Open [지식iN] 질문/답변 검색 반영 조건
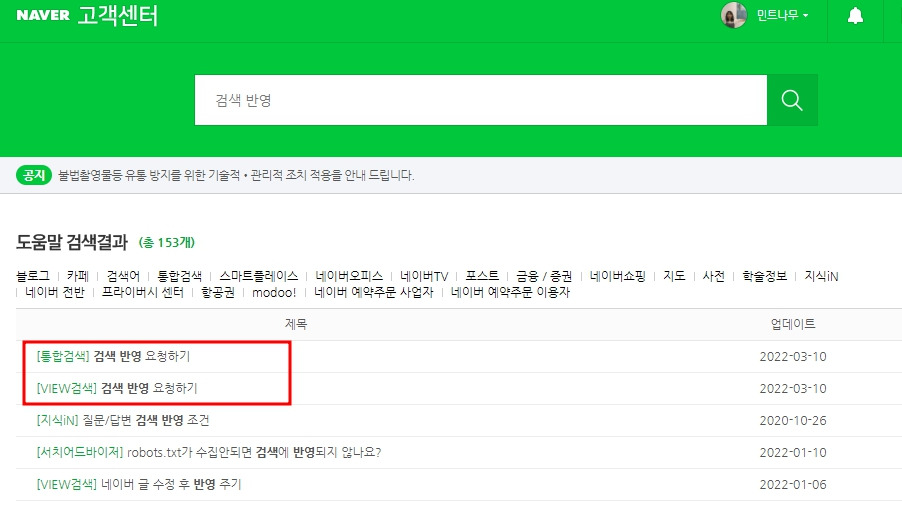The width and height of the screenshot is (902, 528). pos(123,420)
